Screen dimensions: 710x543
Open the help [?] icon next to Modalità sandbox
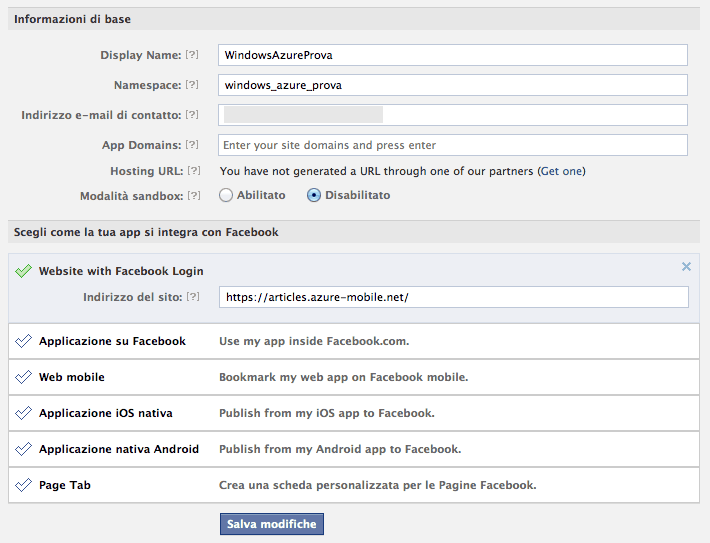194,196
